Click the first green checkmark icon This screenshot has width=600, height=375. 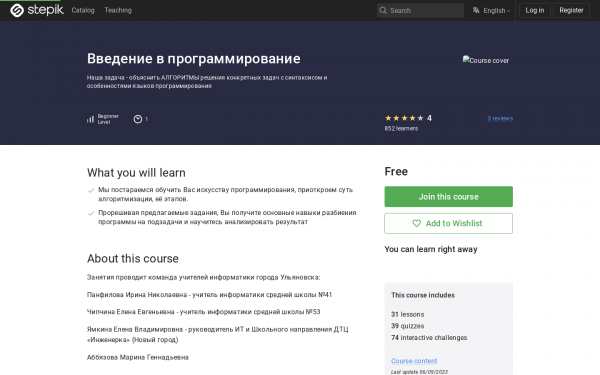[91, 190]
